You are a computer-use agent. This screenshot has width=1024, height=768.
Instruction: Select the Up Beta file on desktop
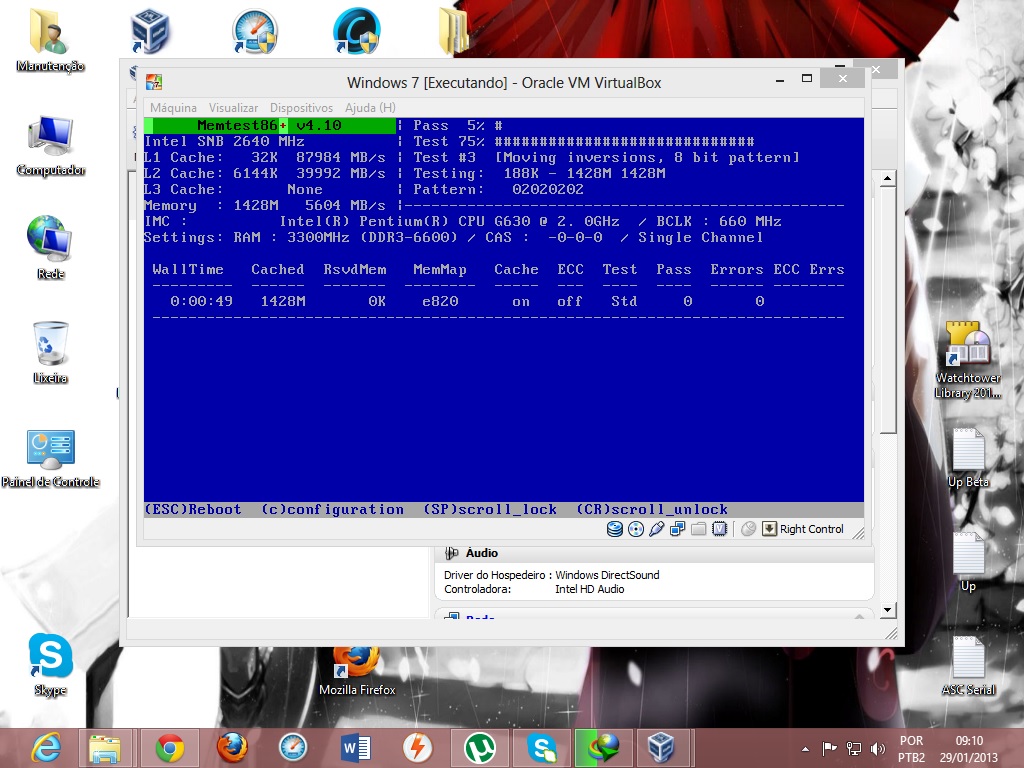968,457
